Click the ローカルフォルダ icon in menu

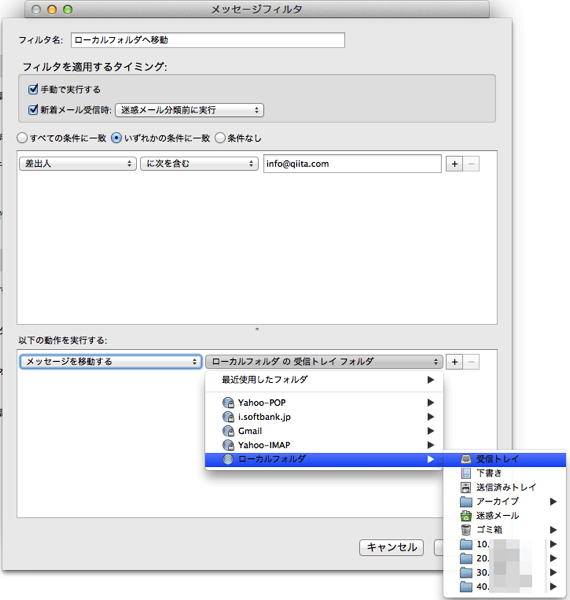[228, 459]
